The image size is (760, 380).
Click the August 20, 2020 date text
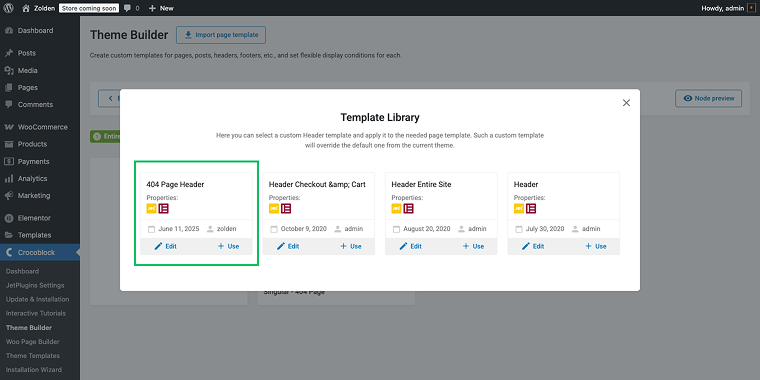427,229
